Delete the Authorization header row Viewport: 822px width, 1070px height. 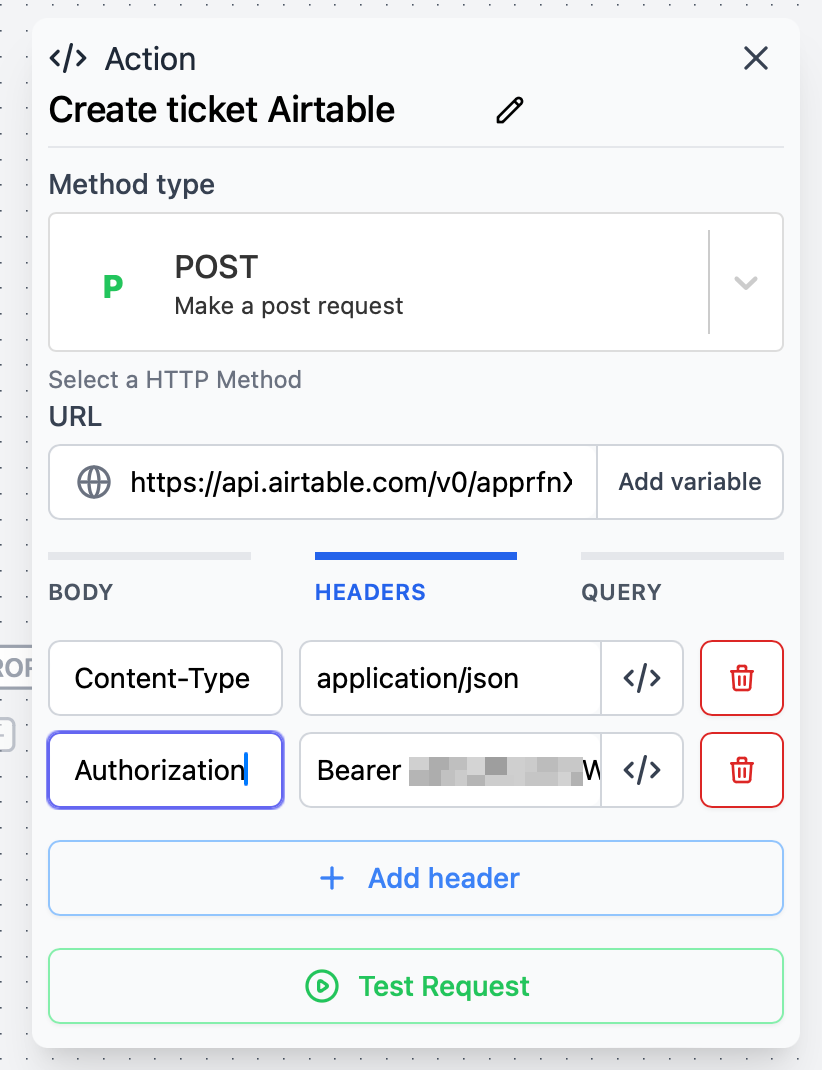[x=741, y=770]
